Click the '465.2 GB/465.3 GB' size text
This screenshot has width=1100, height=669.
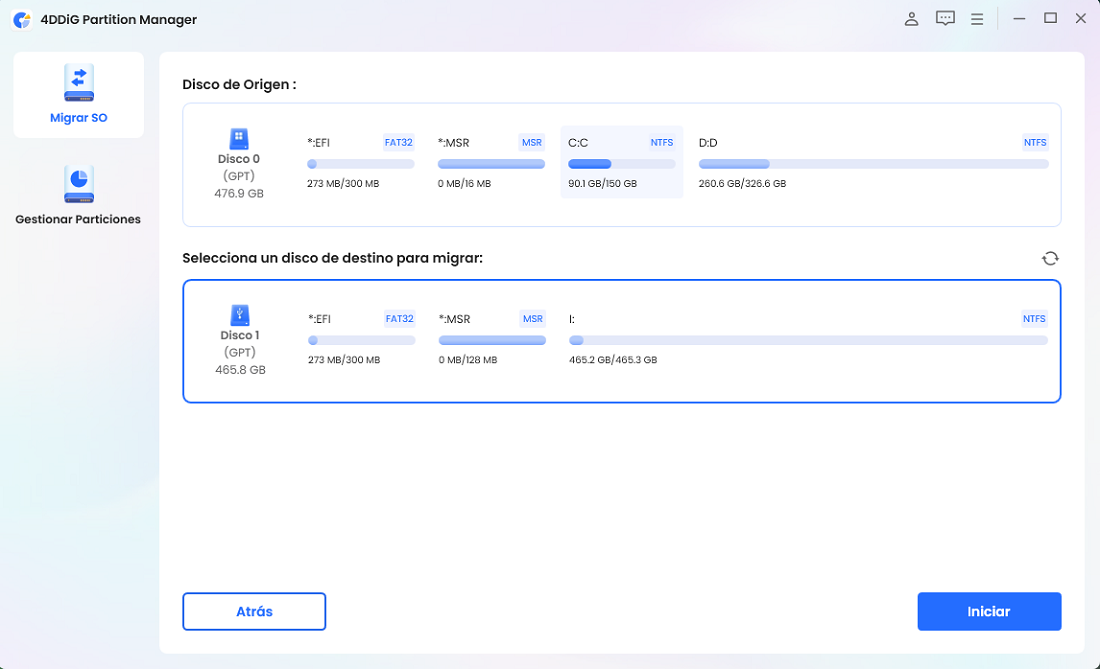(613, 360)
